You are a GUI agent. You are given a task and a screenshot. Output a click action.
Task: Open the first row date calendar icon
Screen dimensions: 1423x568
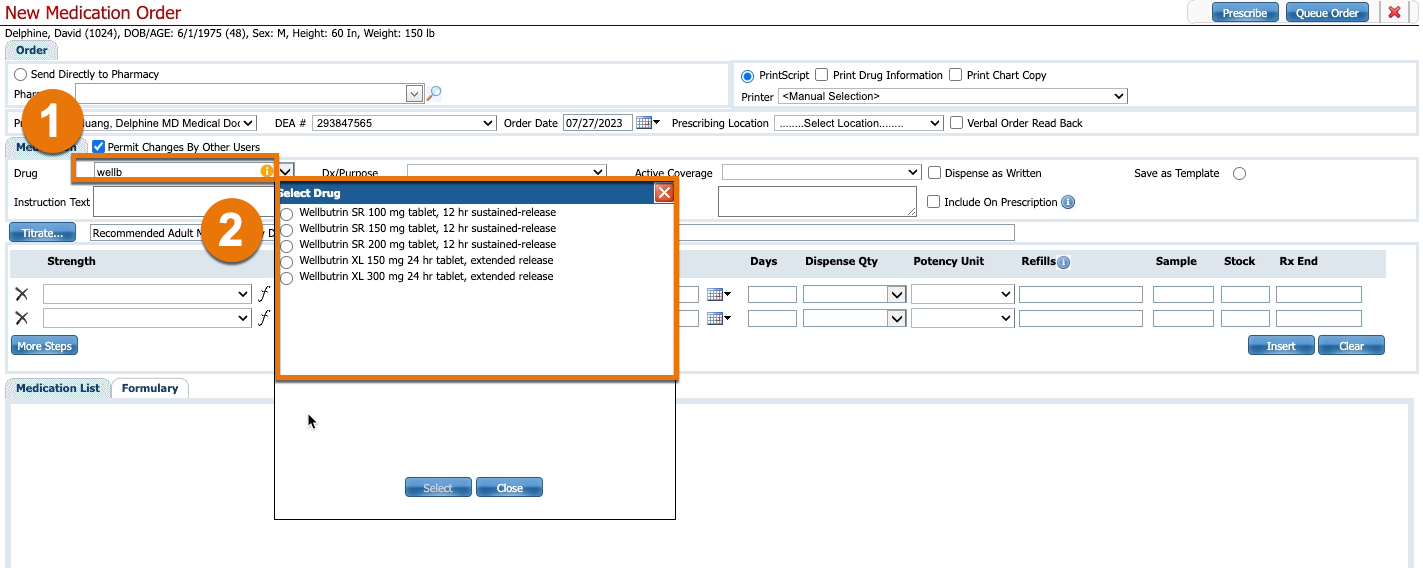[x=716, y=294]
